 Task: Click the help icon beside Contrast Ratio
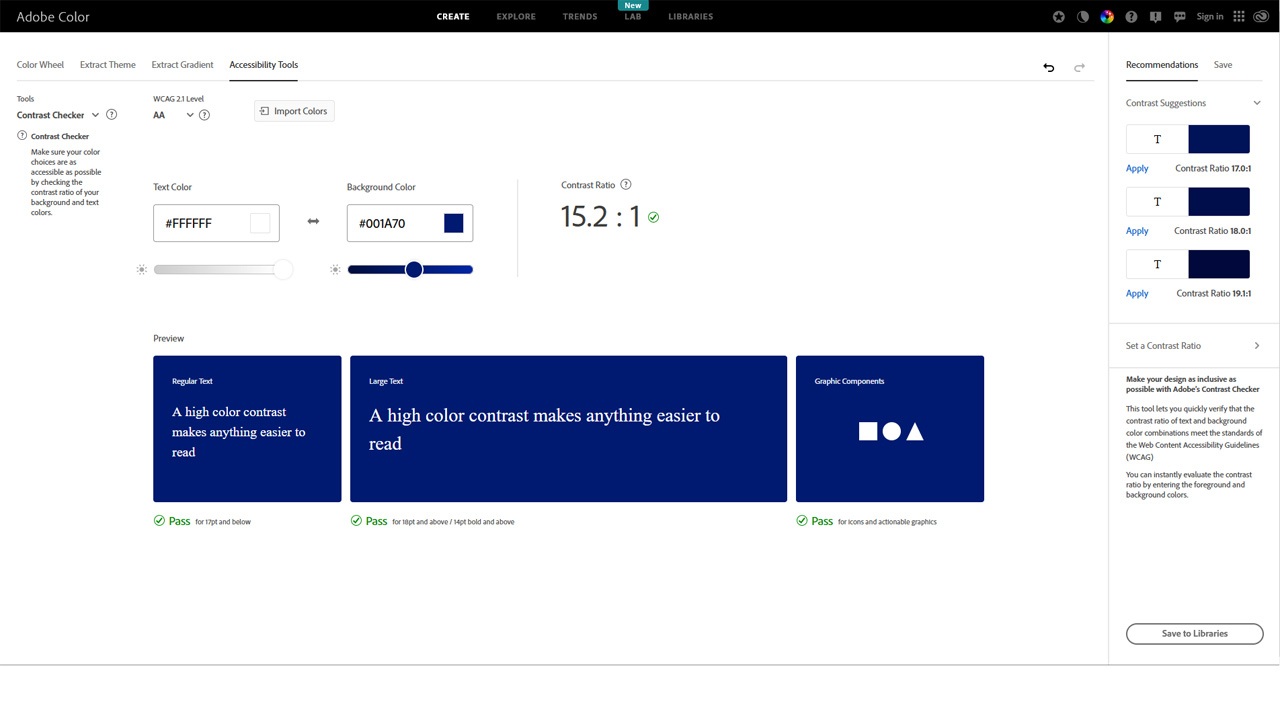click(x=626, y=185)
